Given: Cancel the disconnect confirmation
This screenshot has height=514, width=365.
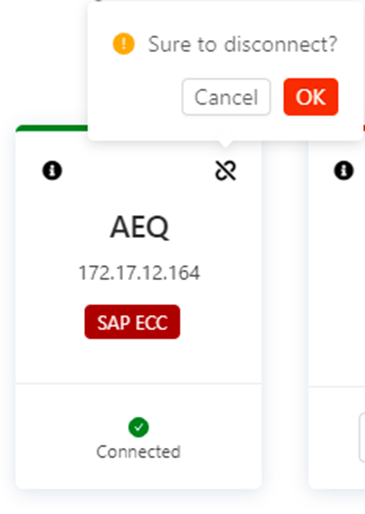Looking at the screenshot, I should (x=226, y=97).
